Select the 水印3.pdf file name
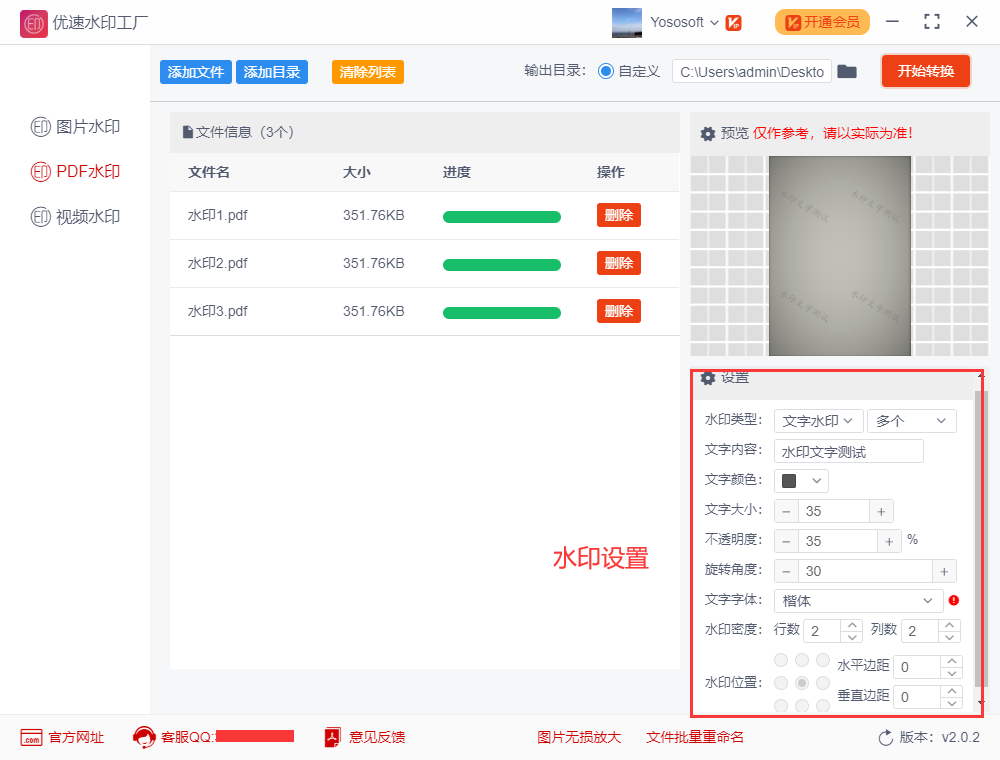1000x760 pixels. tap(217, 311)
